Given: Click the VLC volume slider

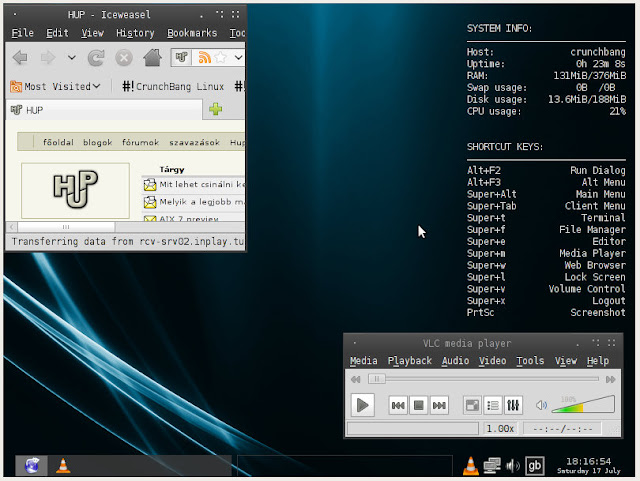Looking at the screenshot, I should pyautogui.click(x=583, y=404).
